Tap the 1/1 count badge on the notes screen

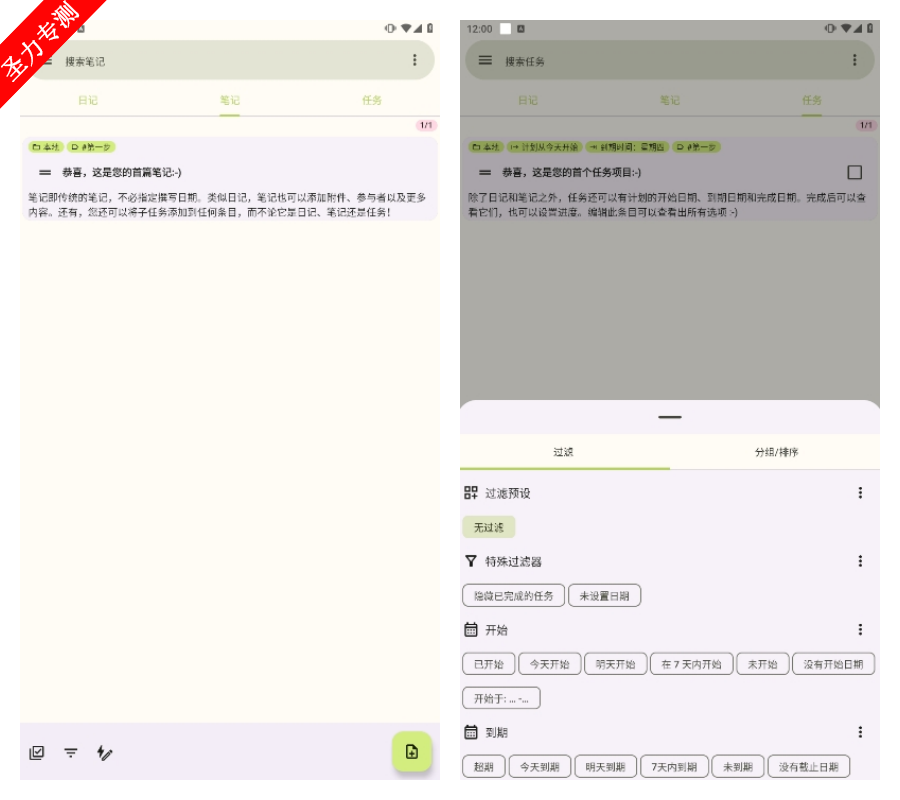[426, 125]
